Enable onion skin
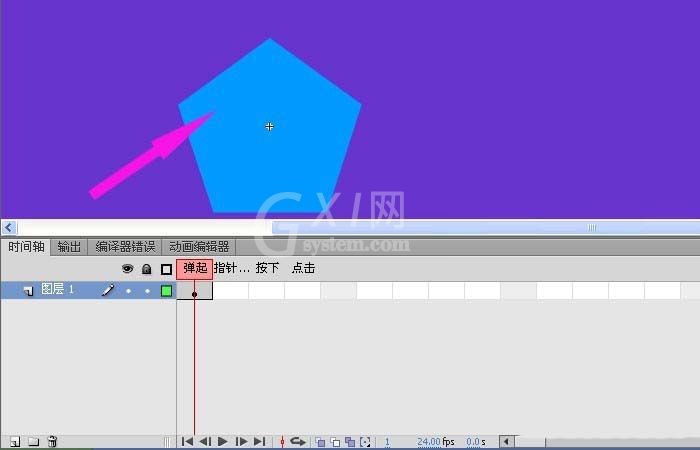Image resolution: width=700 pixels, height=450 pixels. [x=320, y=442]
